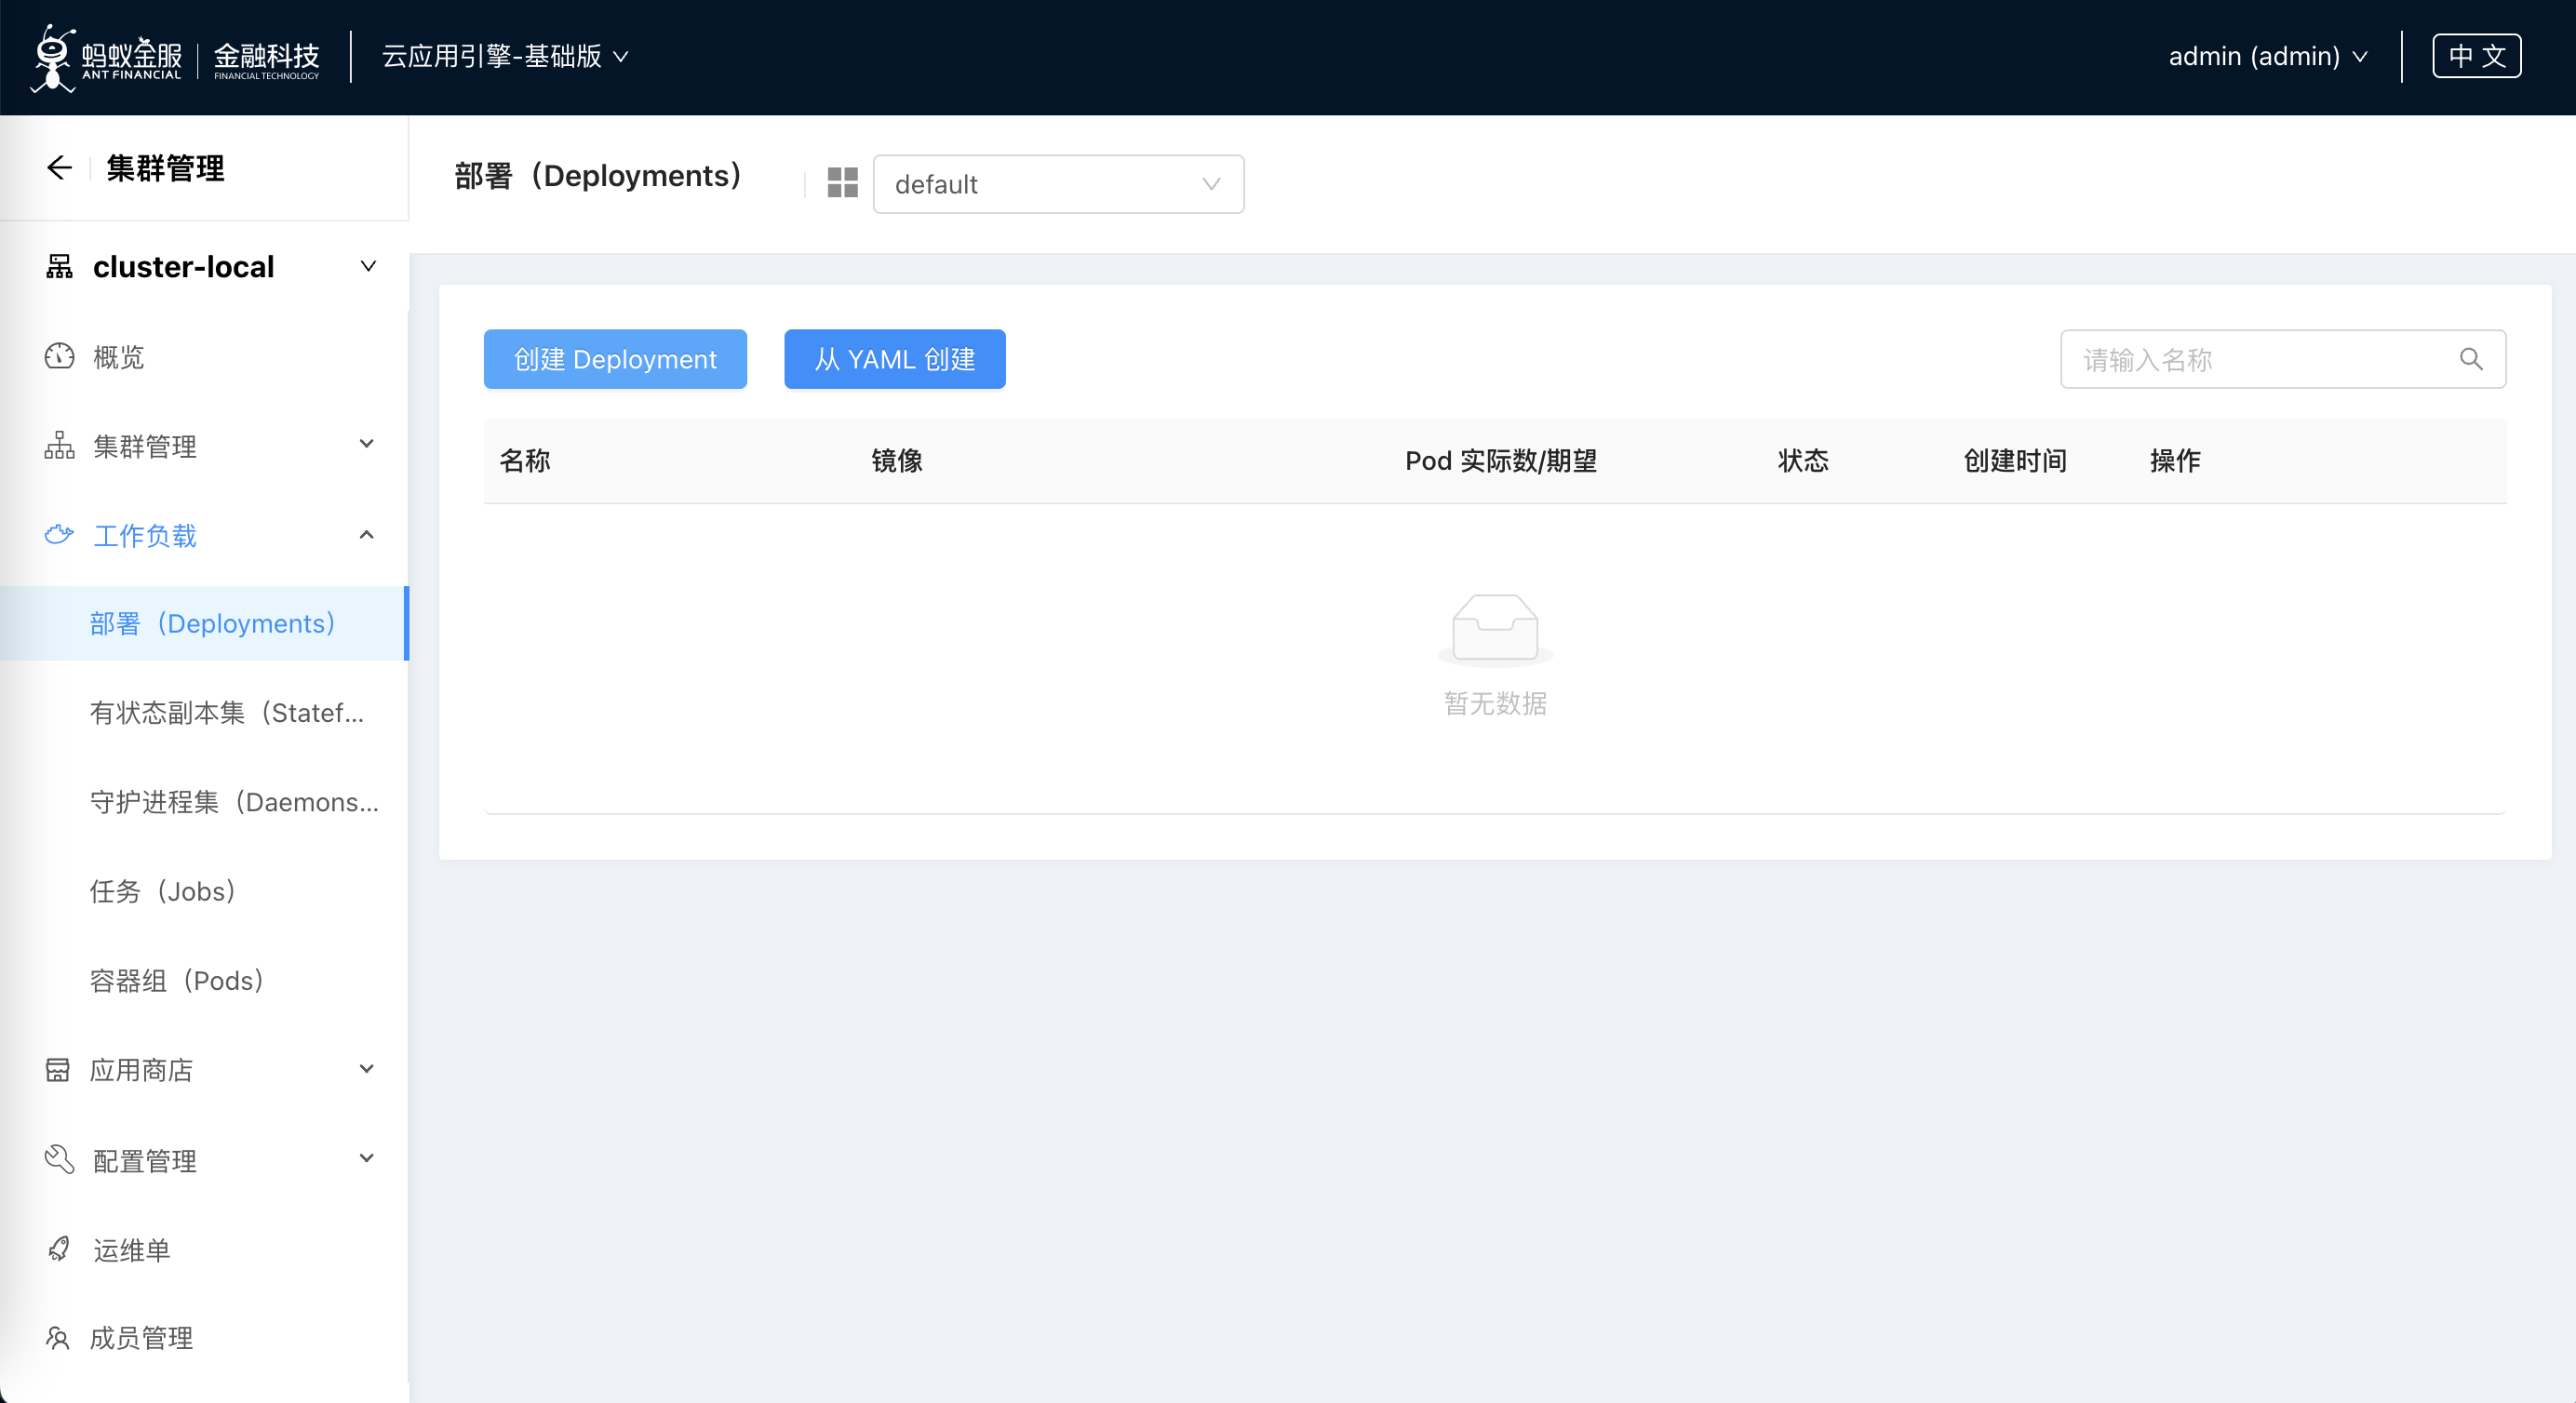Expand the 应用商店 menu chevron
This screenshot has height=1403, width=2576.
click(x=367, y=1069)
